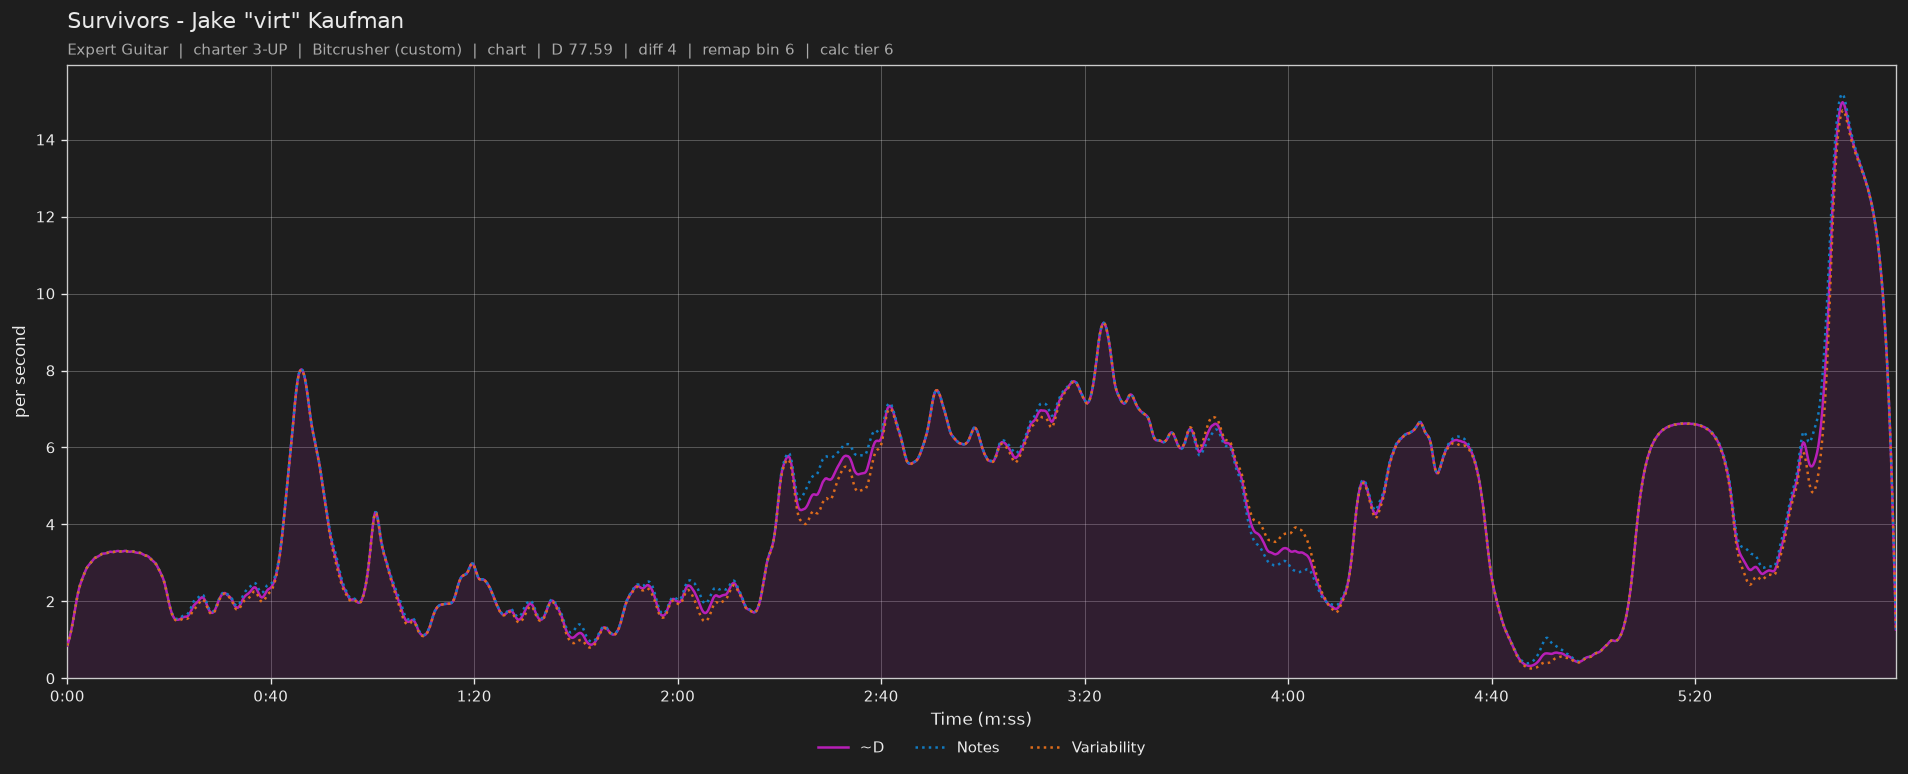This screenshot has height=774, width=1908.
Task: Click the "remap bin 6" subtitle text
Action: coord(748,50)
